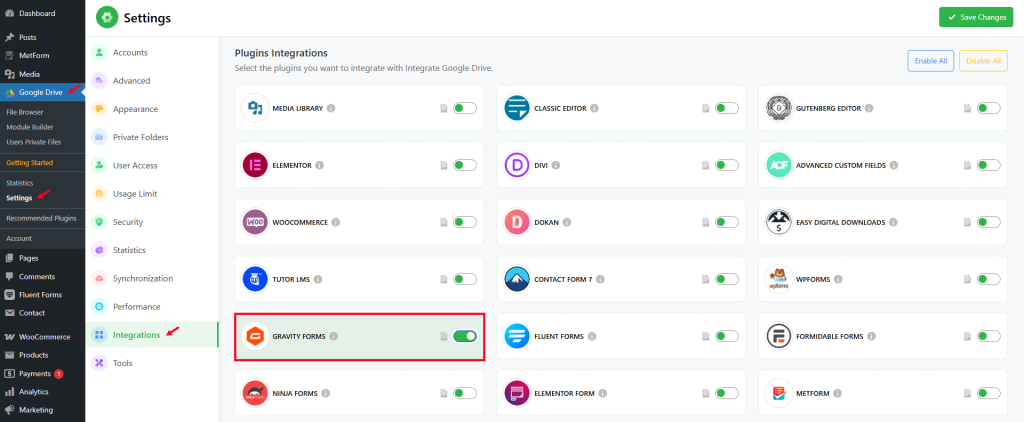Switch off WooCommerce integration toggle

[x=465, y=222]
